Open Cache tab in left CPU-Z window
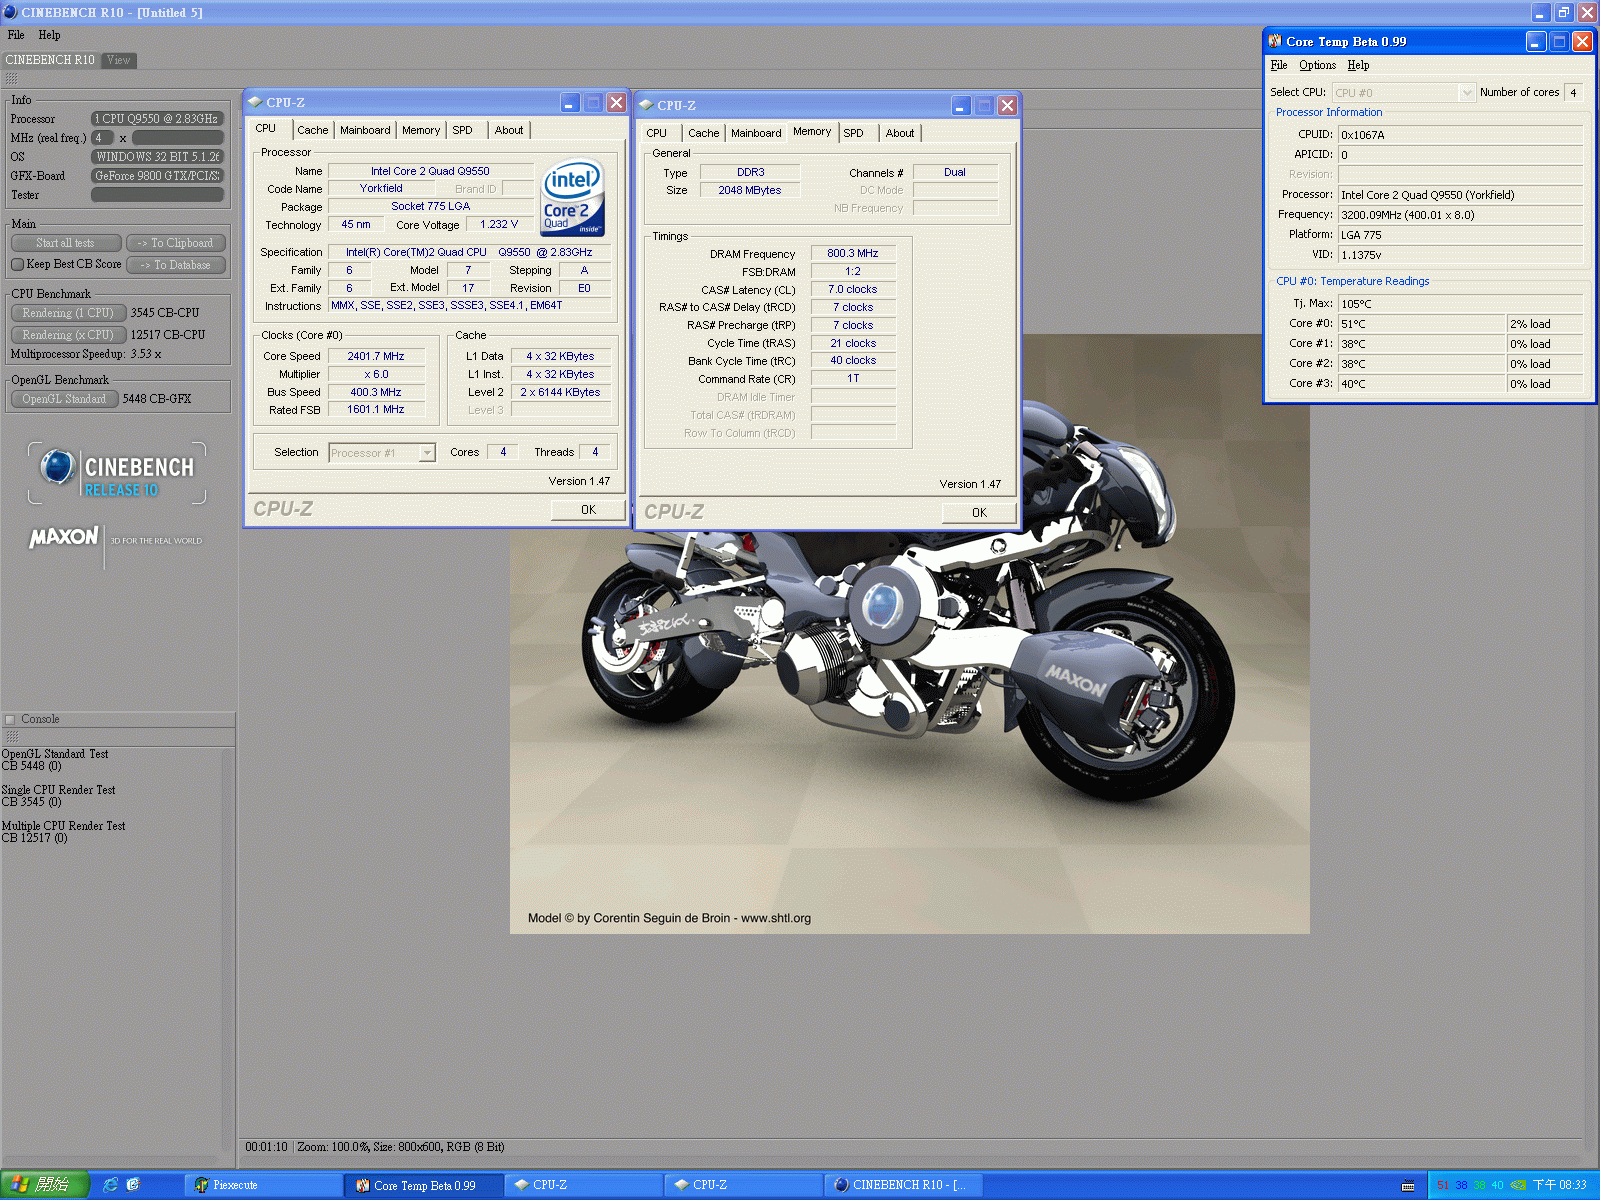Viewport: 1600px width, 1200px height. [x=312, y=130]
